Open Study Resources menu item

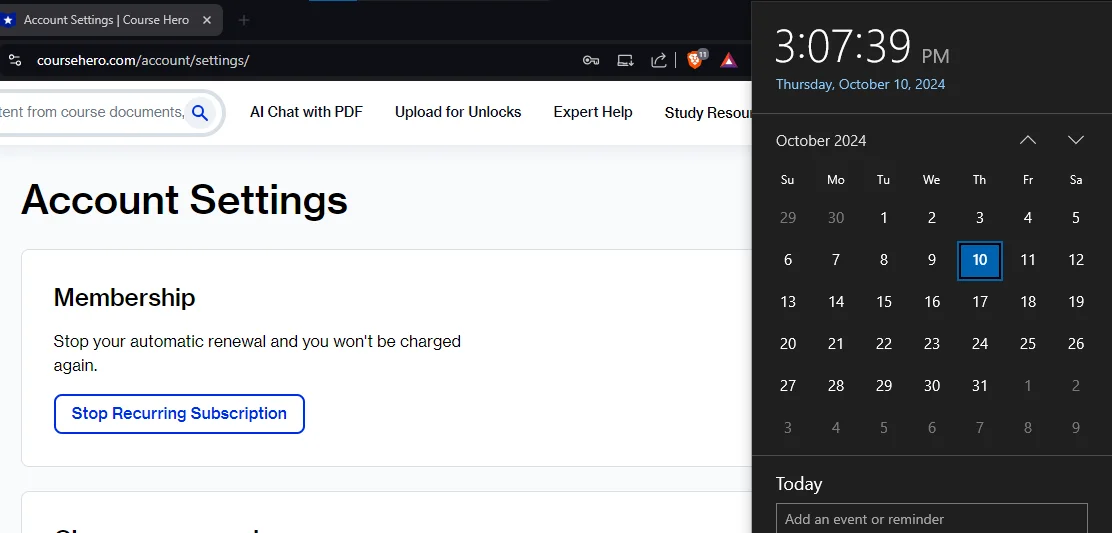click(x=708, y=113)
